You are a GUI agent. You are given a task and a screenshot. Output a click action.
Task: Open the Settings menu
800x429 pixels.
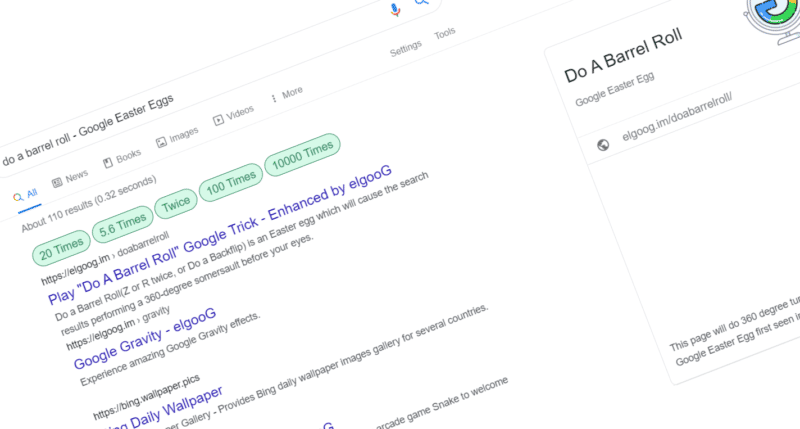click(x=406, y=48)
